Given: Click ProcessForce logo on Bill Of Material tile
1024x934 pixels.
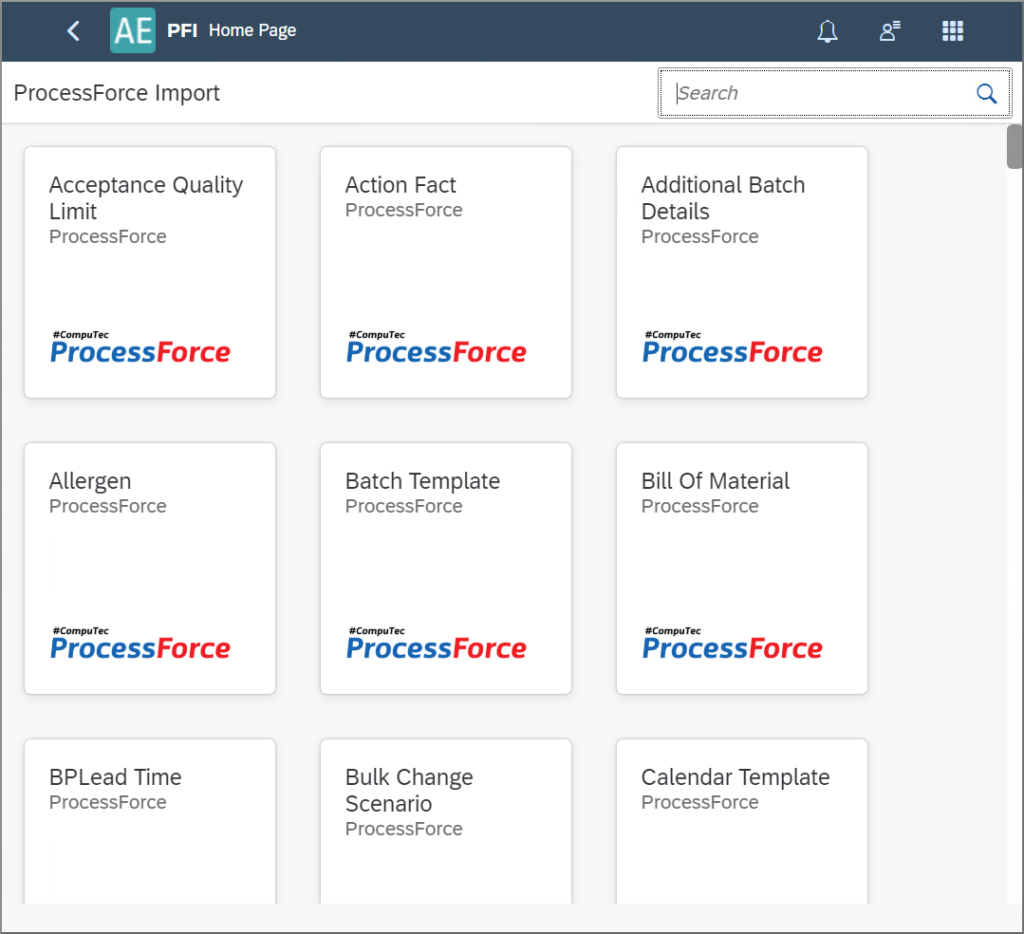Looking at the screenshot, I should [732, 644].
